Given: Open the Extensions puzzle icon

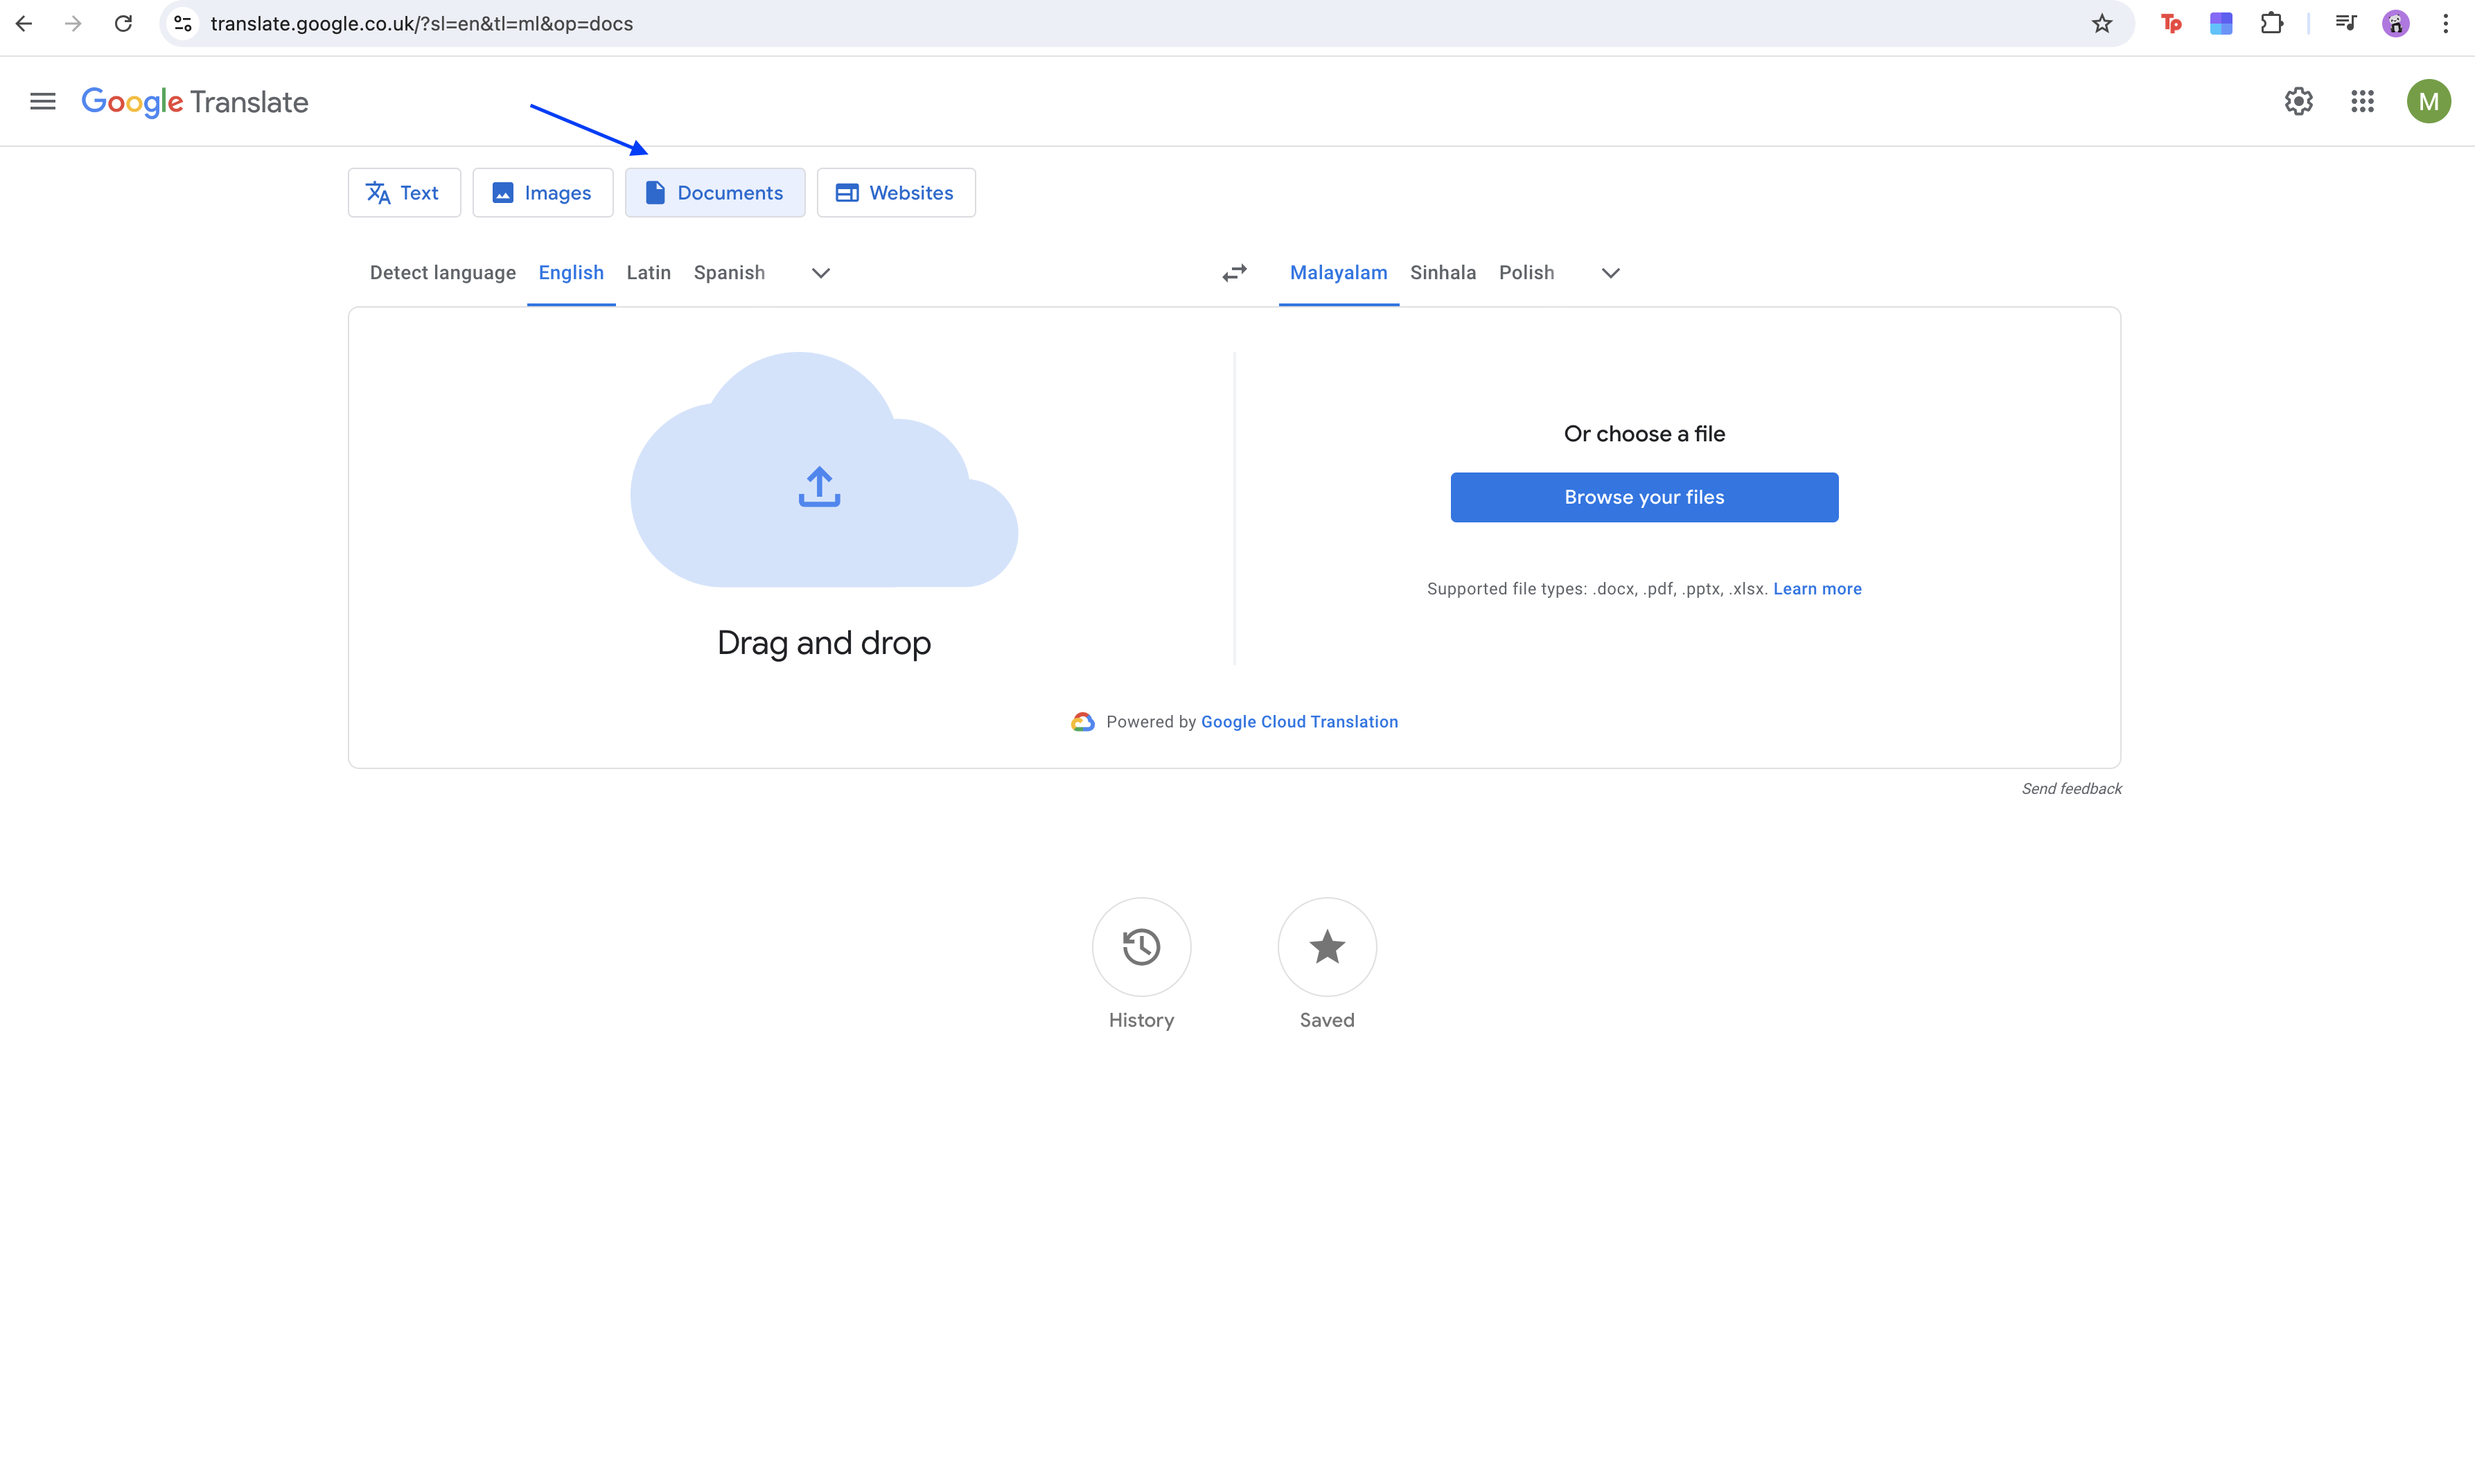Looking at the screenshot, I should [2271, 23].
